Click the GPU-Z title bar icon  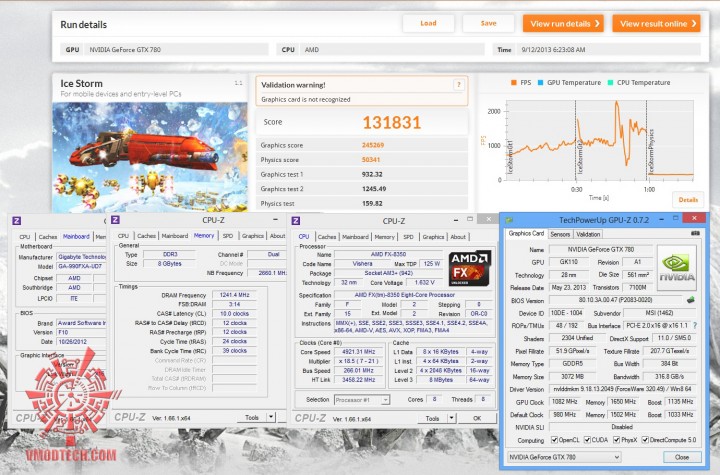(x=509, y=220)
